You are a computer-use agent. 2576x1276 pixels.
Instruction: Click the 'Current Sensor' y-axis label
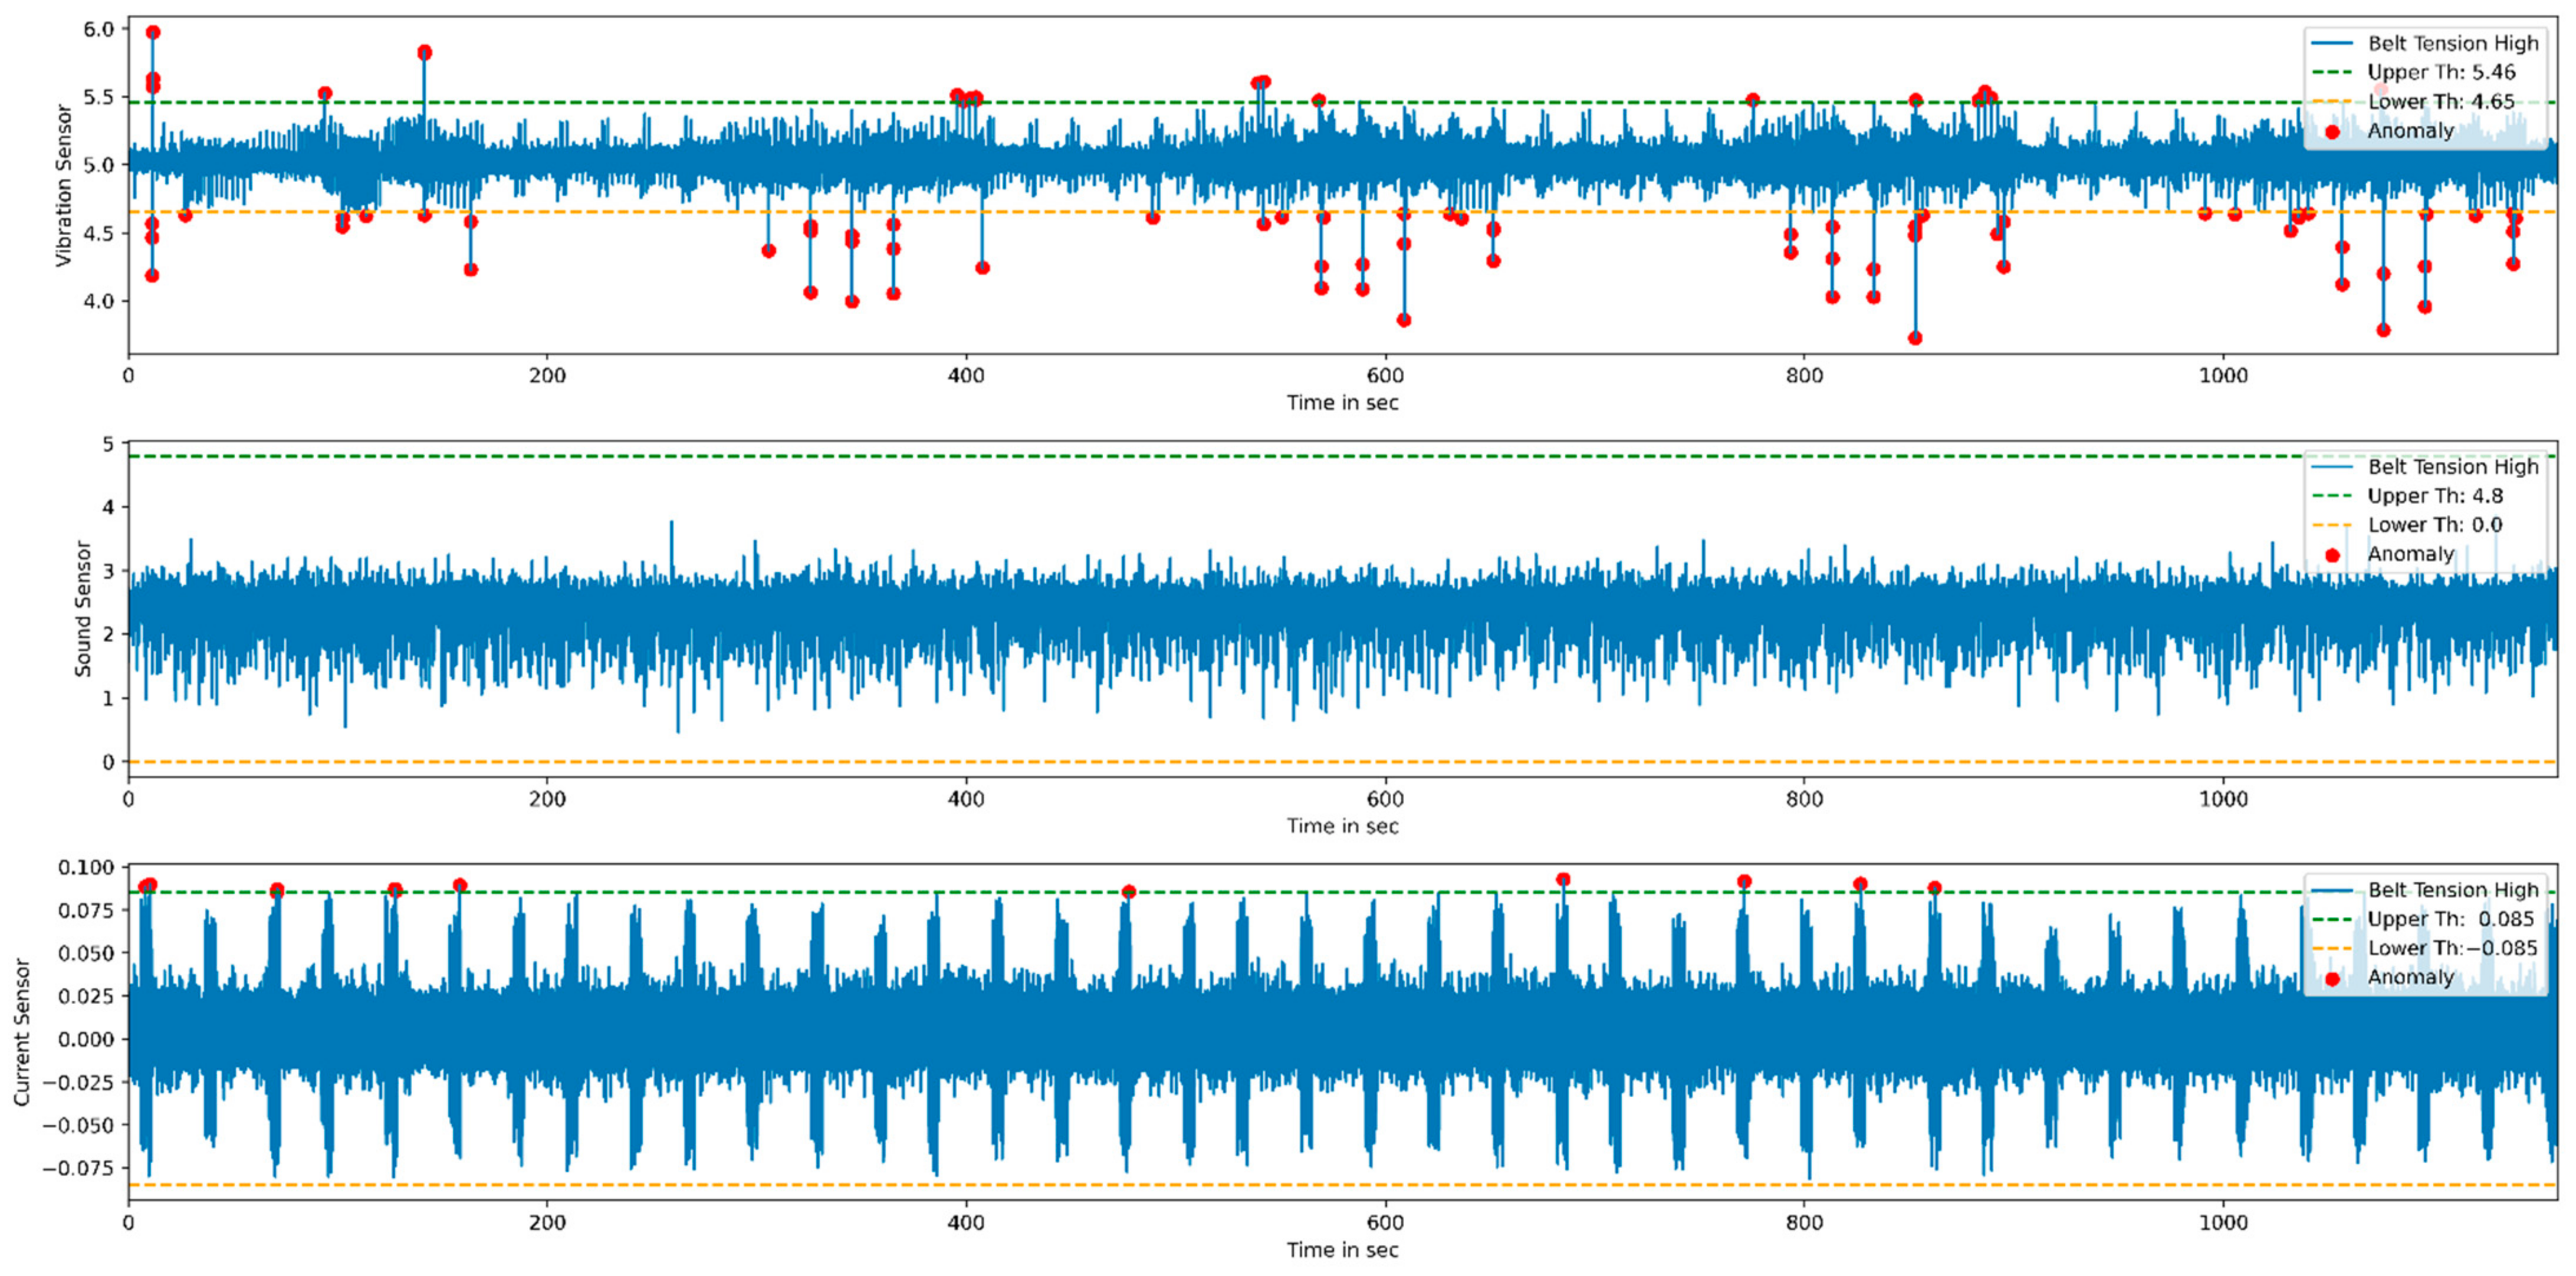click(x=22, y=1032)
